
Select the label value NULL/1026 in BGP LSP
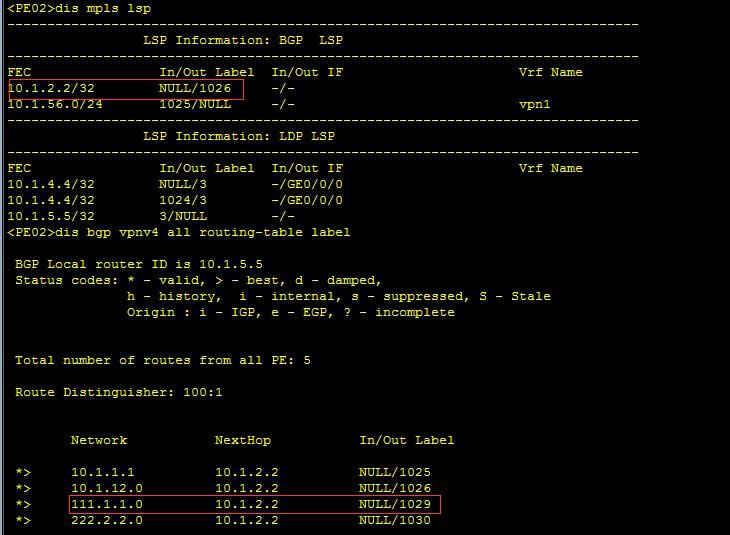195,88
